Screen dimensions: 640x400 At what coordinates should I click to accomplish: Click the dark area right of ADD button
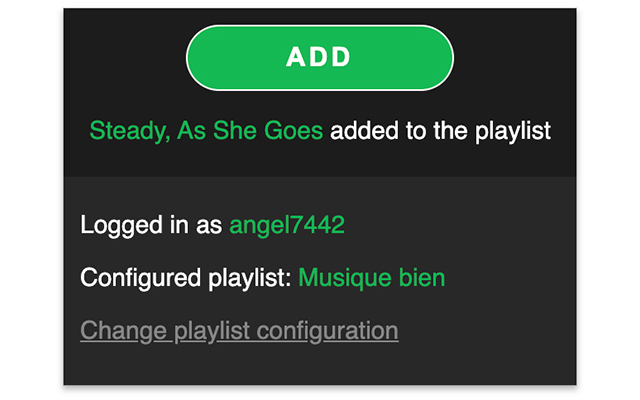pyautogui.click(x=515, y=57)
